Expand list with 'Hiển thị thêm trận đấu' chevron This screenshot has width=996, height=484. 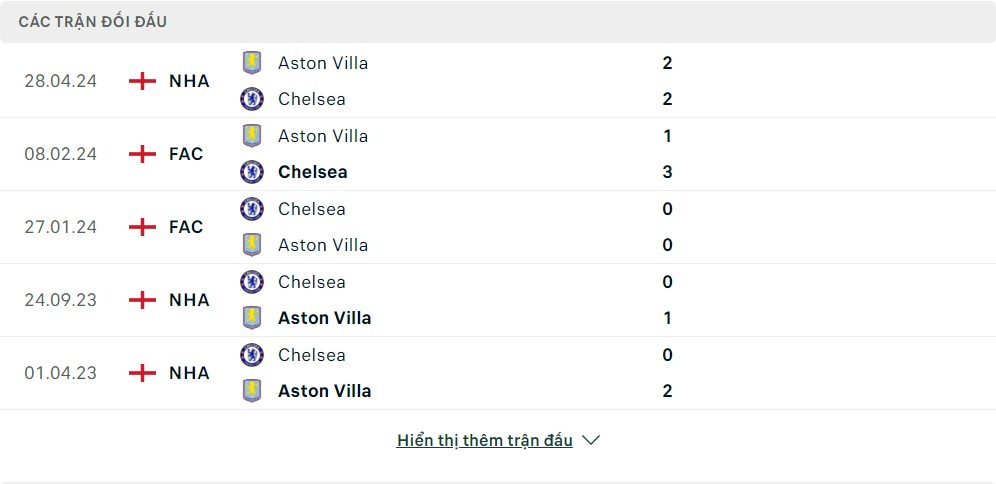(x=591, y=440)
